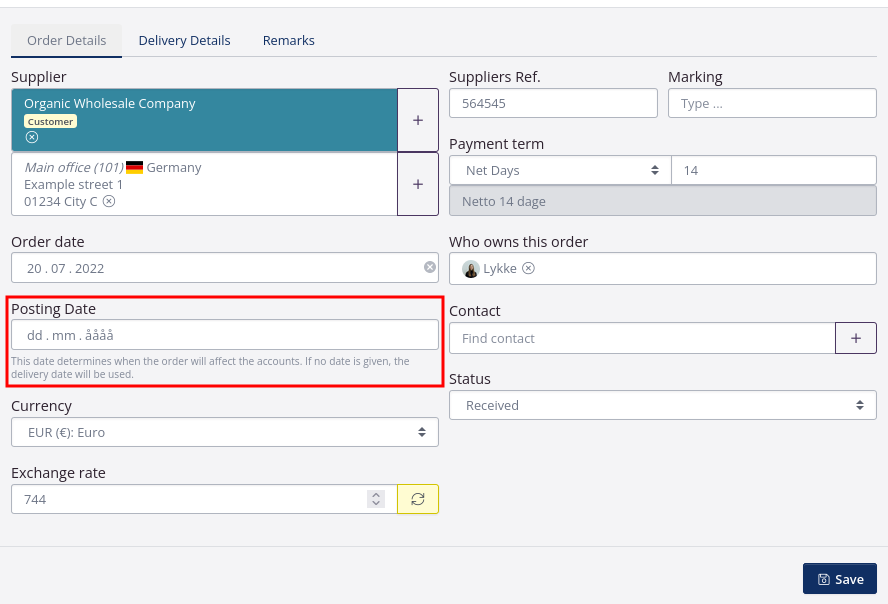Screen dimensions: 888x604
Task: Open the Remarks tab
Action: click(289, 40)
